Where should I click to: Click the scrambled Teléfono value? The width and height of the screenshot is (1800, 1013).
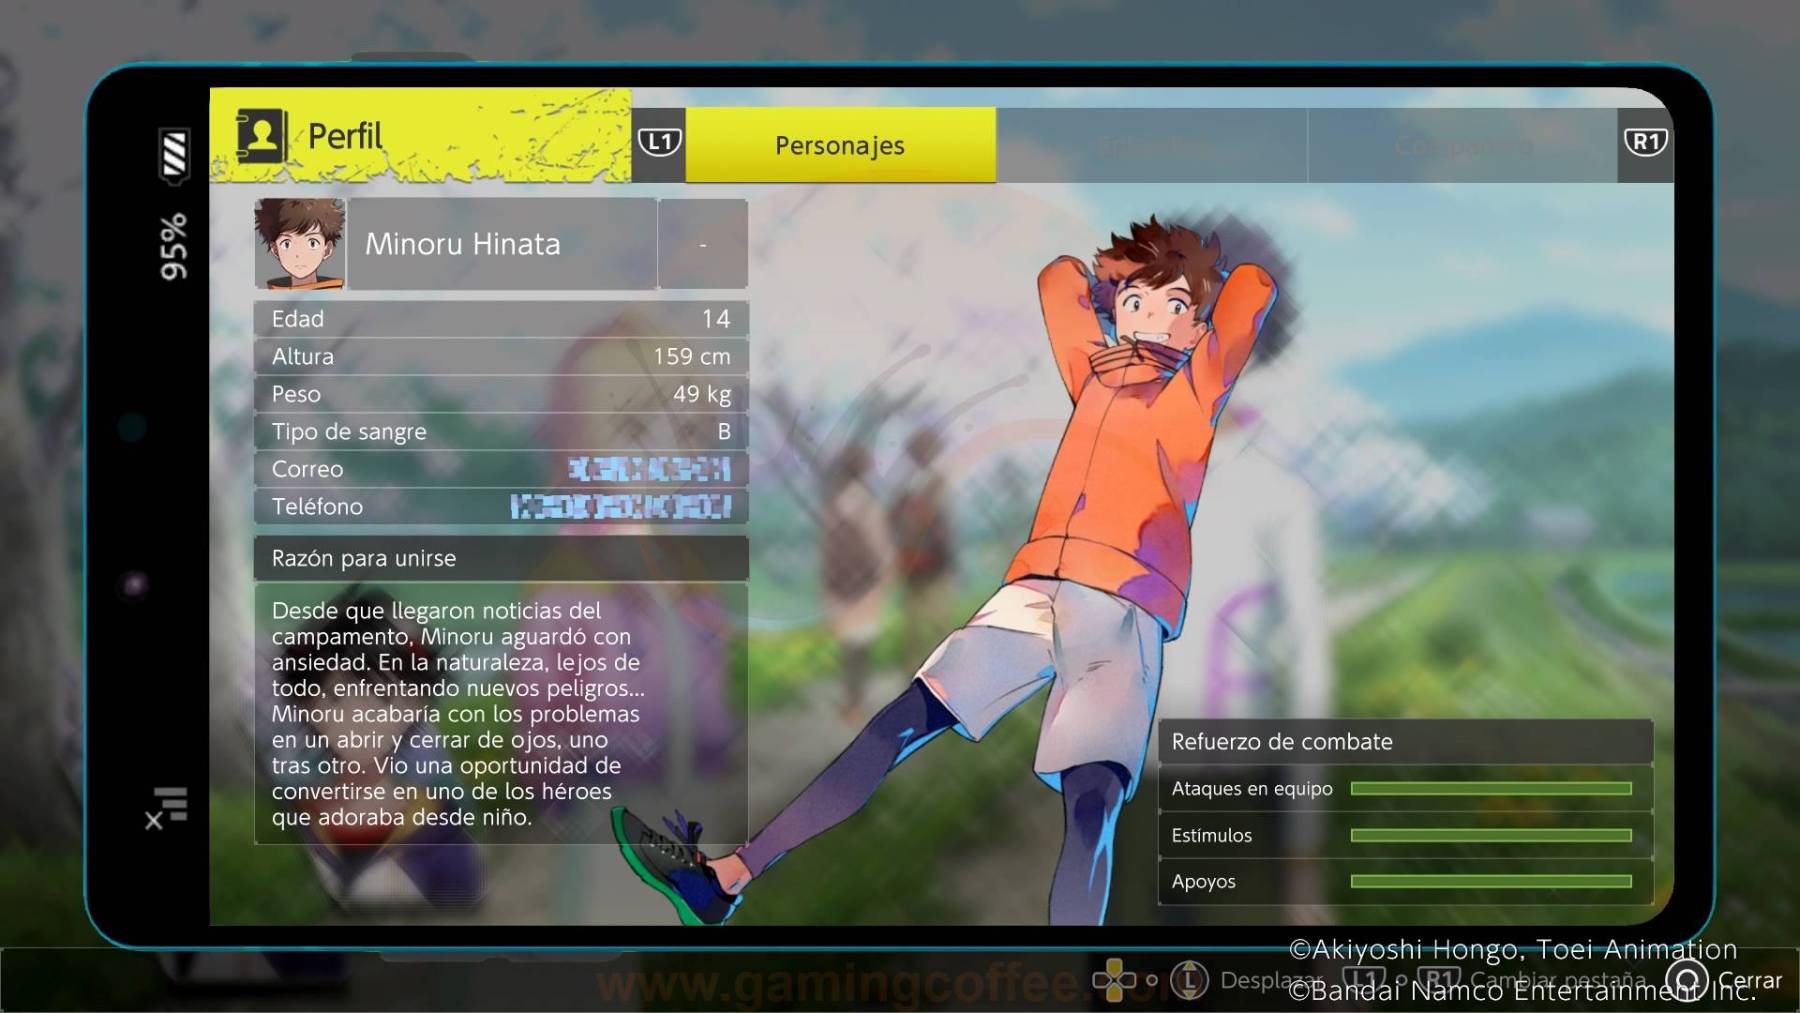[620, 507]
